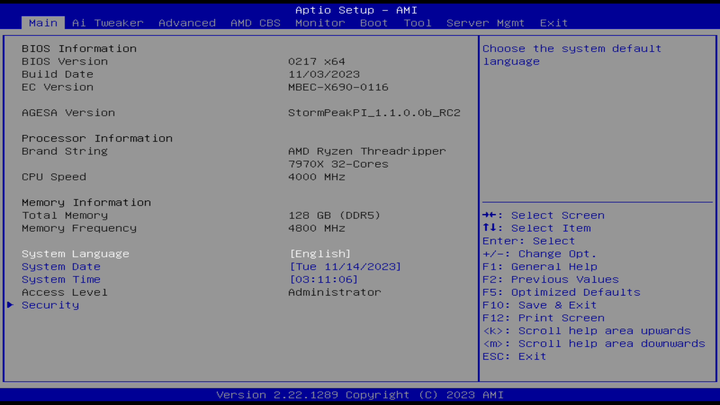720x405 pixels.
Task: Click the BIOS Version value 0217 x64
Action: (316, 62)
